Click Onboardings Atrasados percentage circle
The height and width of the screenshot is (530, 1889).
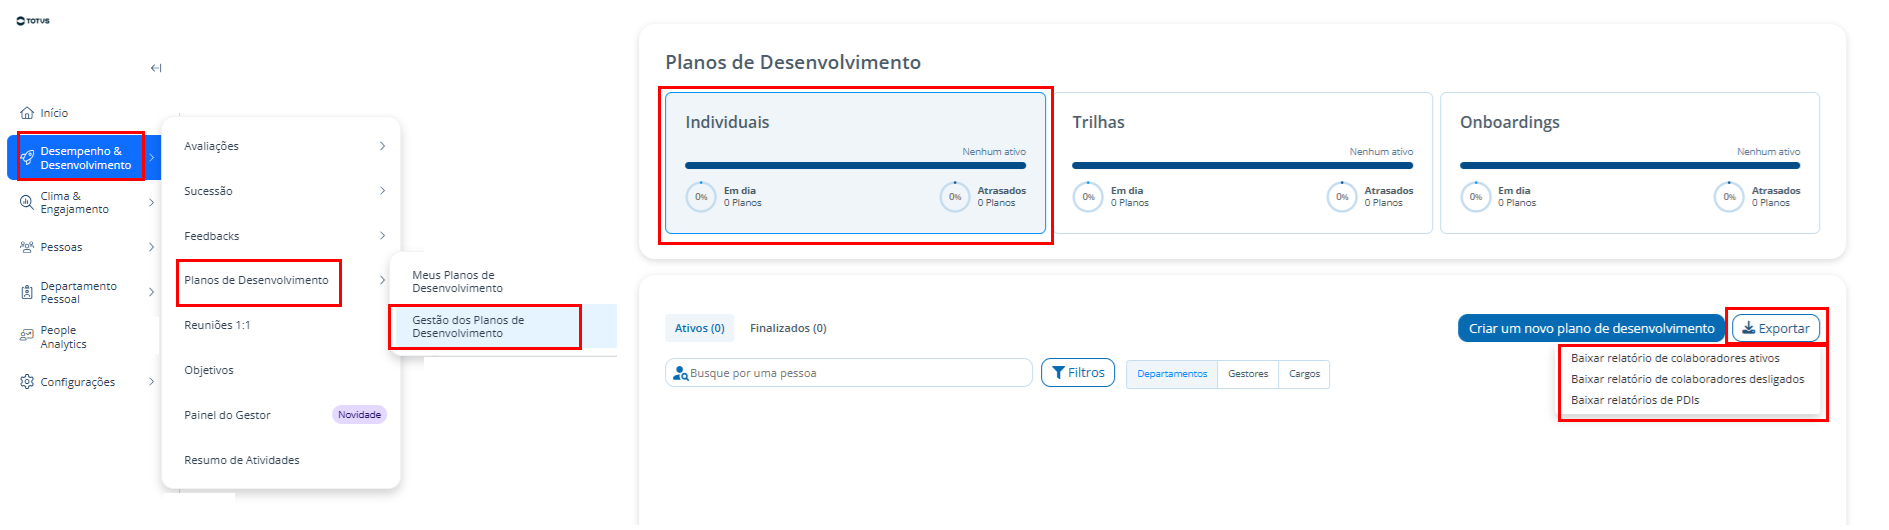[x=1729, y=197]
